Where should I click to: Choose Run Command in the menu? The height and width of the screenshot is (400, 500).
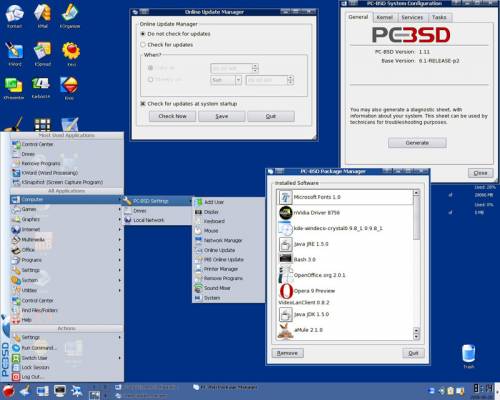(x=66, y=348)
